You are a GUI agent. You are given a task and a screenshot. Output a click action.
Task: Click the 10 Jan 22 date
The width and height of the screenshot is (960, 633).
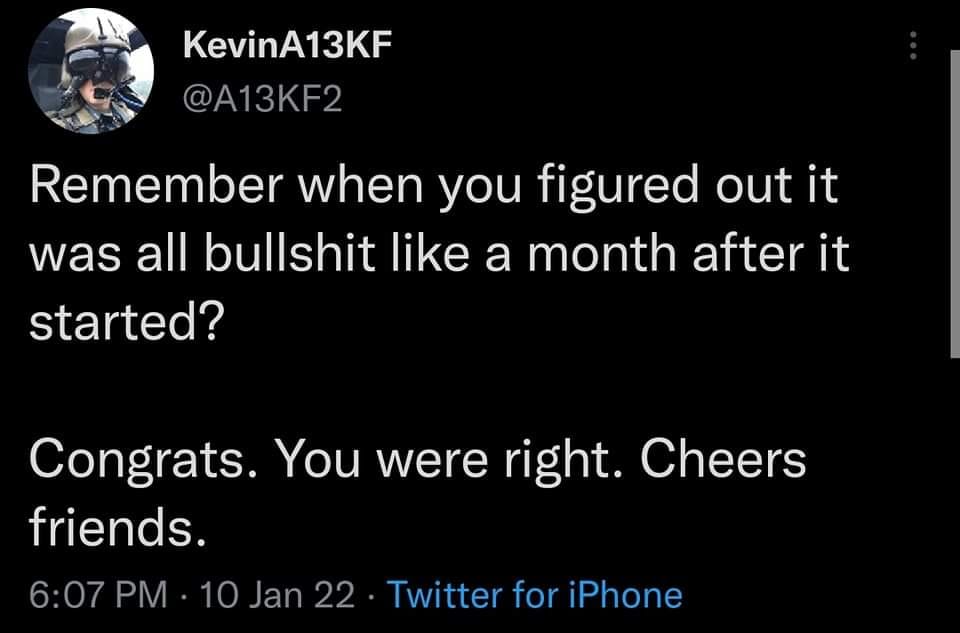tap(277, 596)
